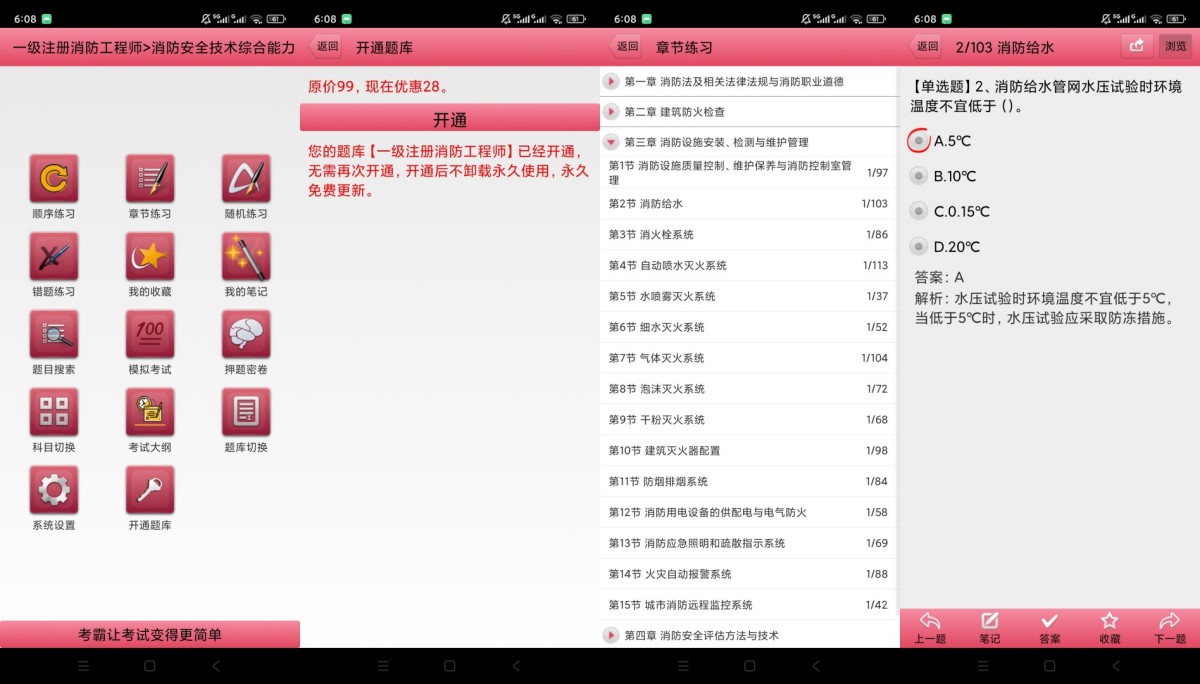Open 第11节 防烟排烟系统 section
Screen dimensions: 1200x684
point(750,482)
